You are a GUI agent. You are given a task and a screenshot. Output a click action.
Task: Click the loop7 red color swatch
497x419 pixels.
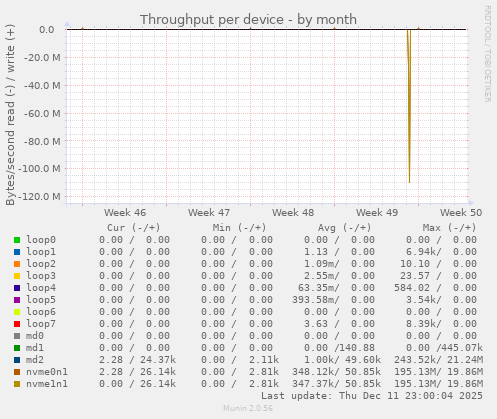pyautogui.click(x=17, y=324)
